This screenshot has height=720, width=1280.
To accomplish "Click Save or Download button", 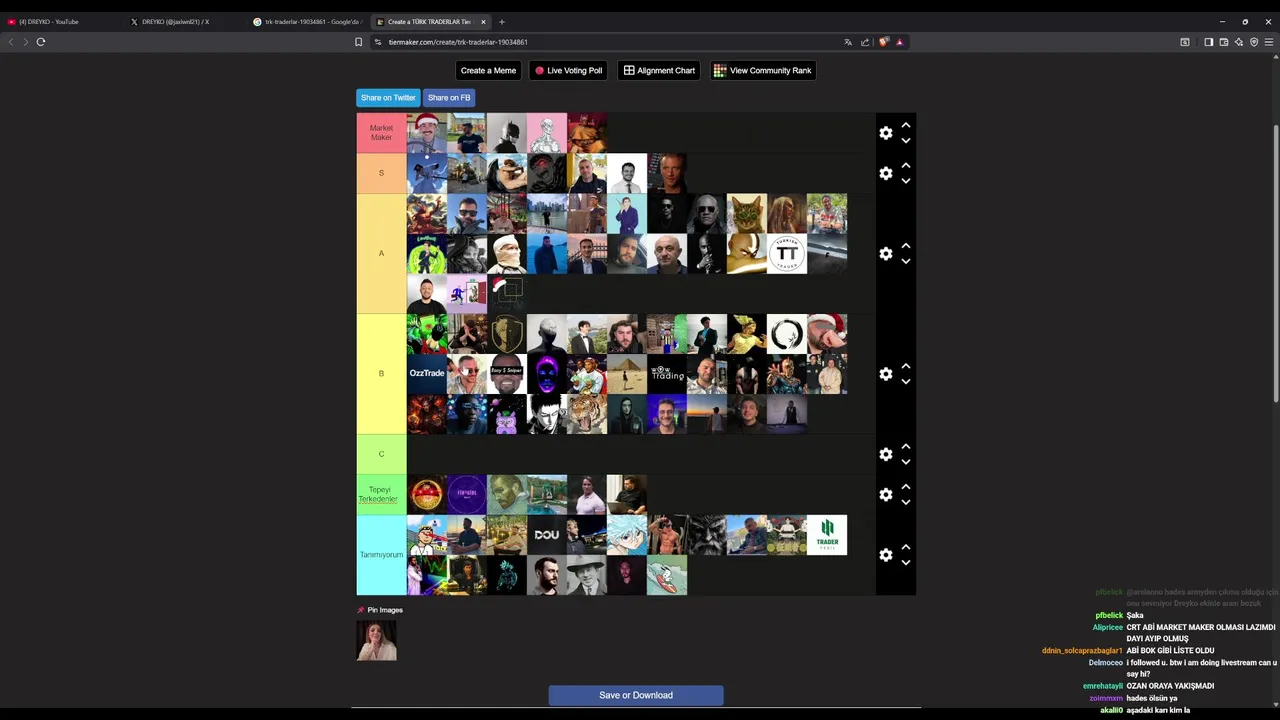I will 636,695.
